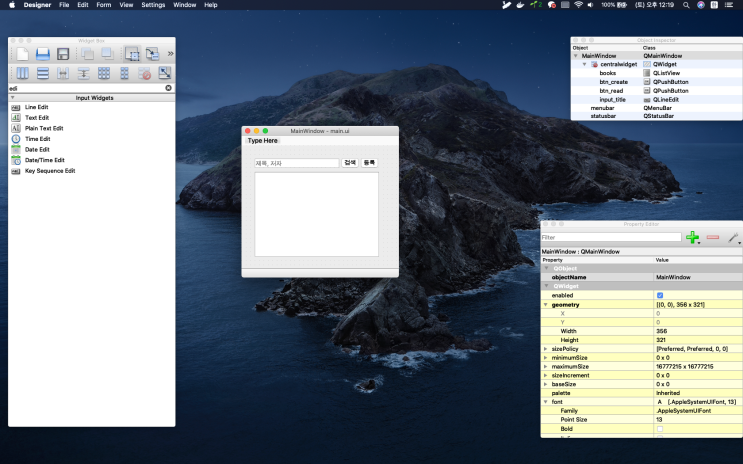This screenshot has width=743, height=464.
Task: Click the Open Form icon
Action: coord(43,54)
